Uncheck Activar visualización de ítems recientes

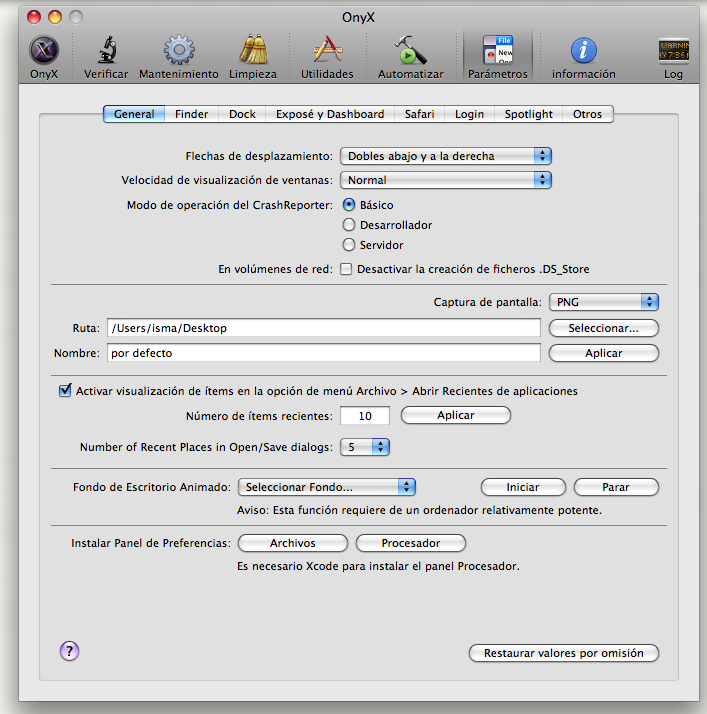[65, 391]
